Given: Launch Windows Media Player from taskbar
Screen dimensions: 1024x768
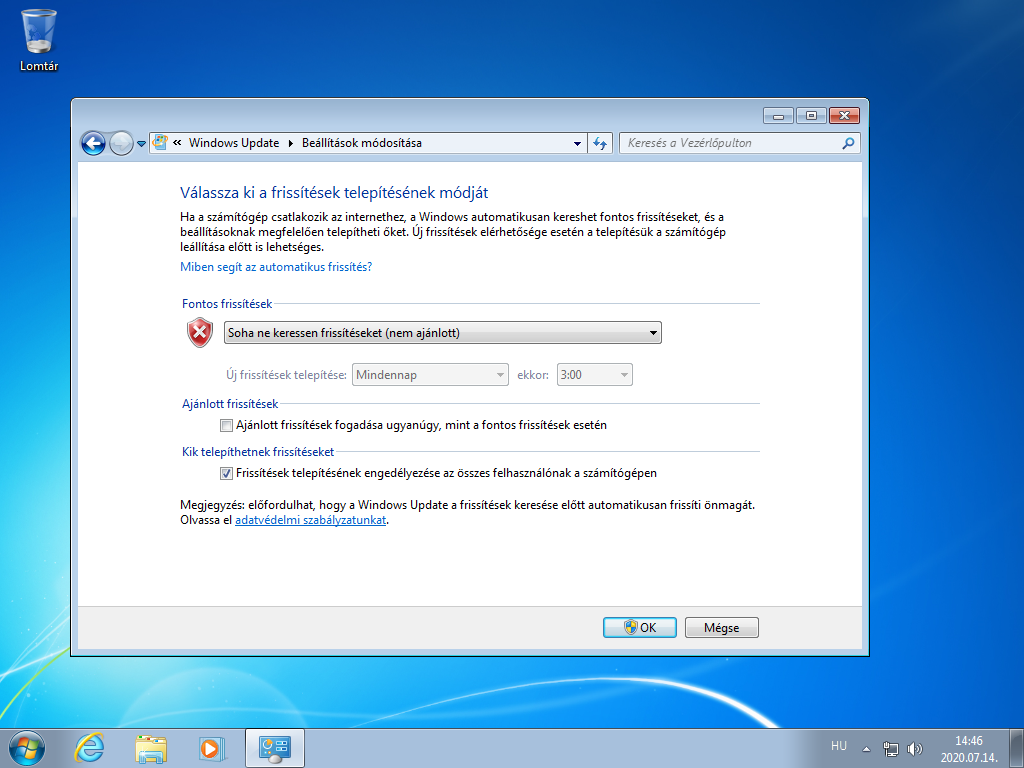Looking at the screenshot, I should 212,748.
